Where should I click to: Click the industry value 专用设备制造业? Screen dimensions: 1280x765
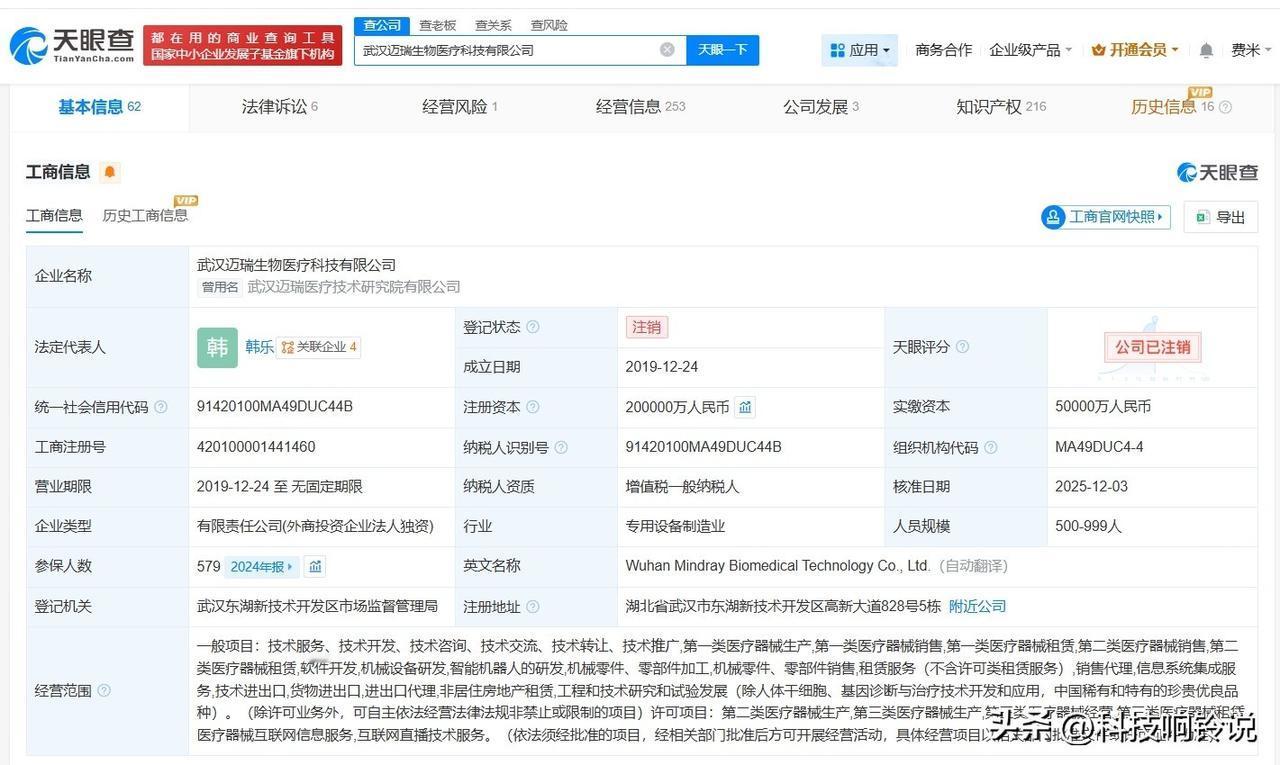point(675,527)
